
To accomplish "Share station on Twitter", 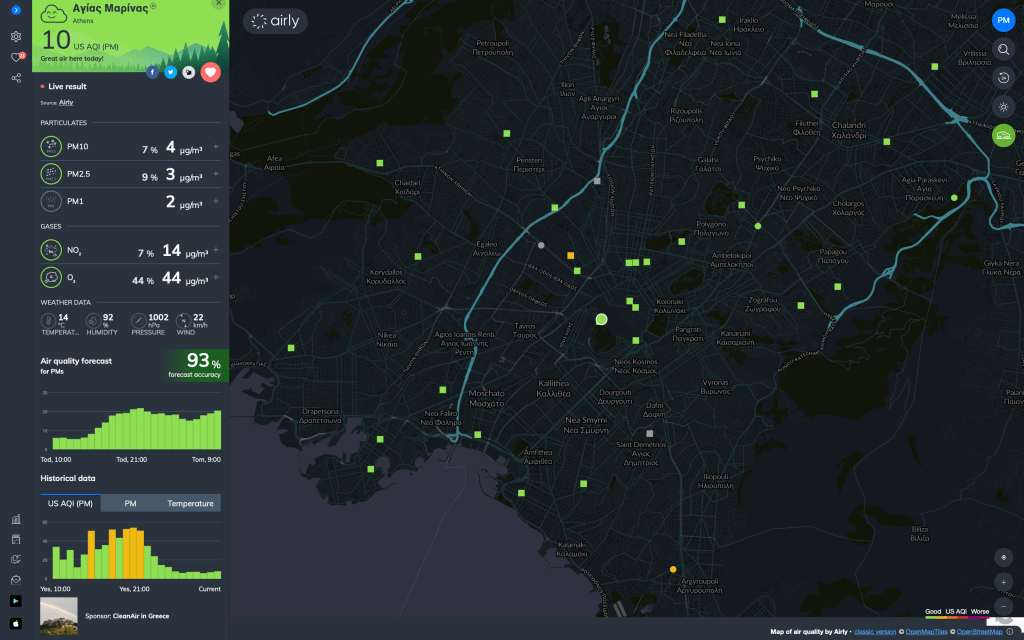I will [x=170, y=72].
